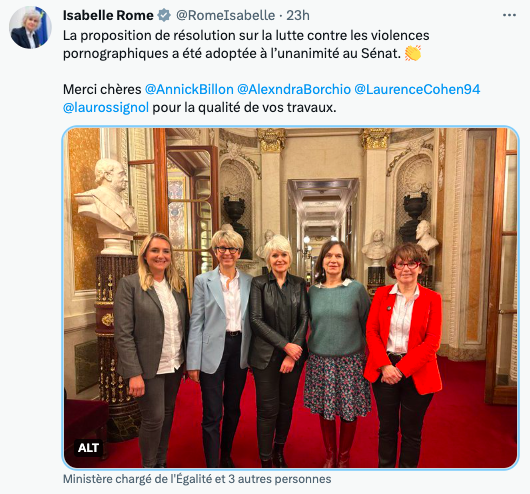Click the verified badge next to Isabelle Rome
530x494 pixels.
(x=165, y=16)
